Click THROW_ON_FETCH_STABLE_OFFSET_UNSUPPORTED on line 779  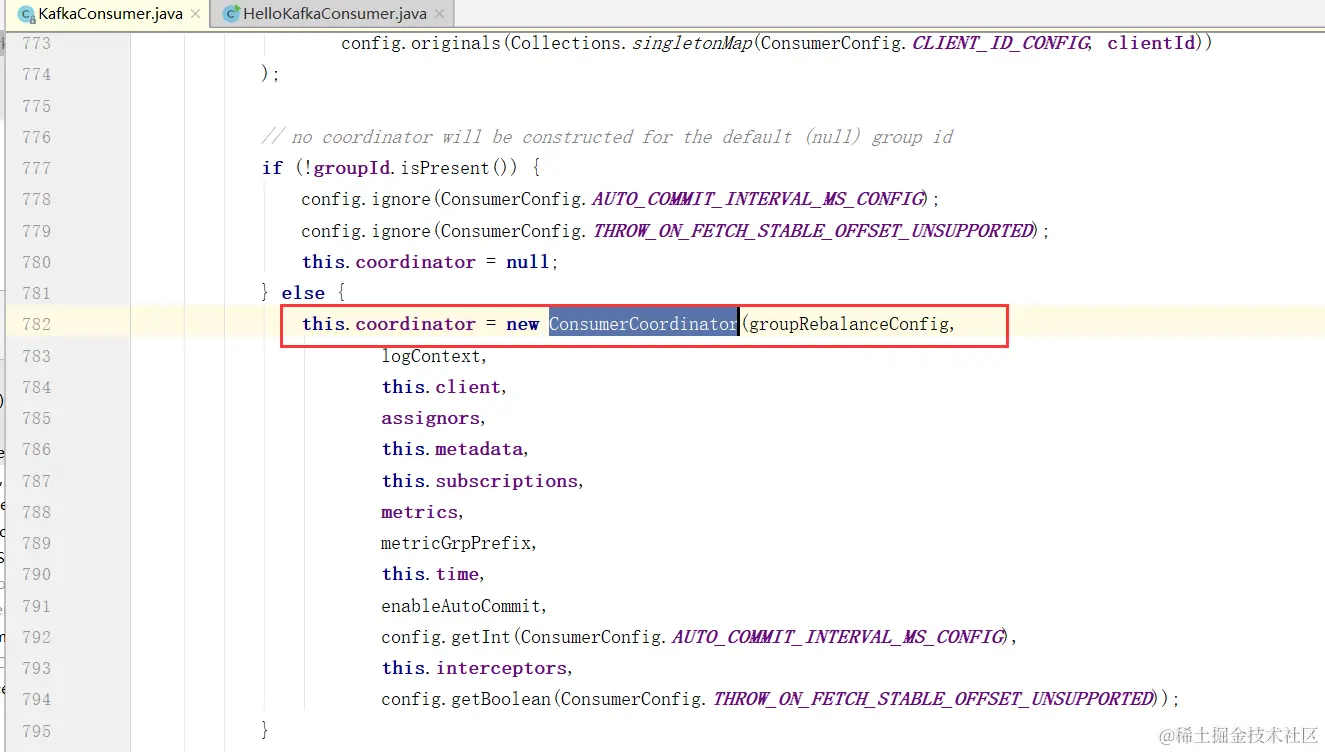click(812, 231)
